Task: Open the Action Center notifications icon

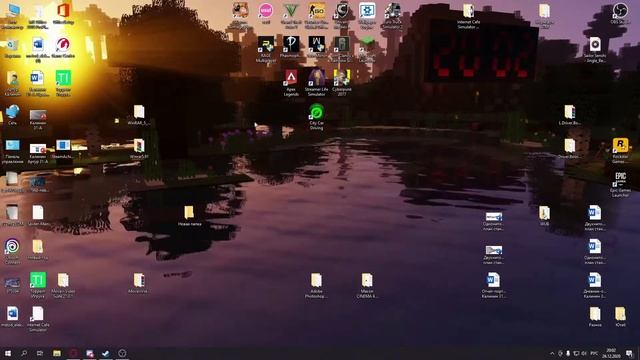Action: [629, 353]
